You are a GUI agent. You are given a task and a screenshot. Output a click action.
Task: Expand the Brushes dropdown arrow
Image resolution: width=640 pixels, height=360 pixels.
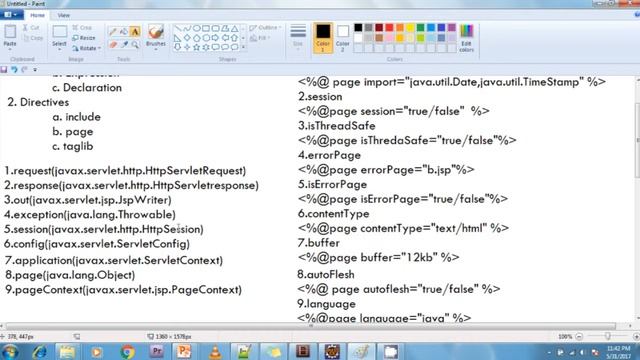156,49
